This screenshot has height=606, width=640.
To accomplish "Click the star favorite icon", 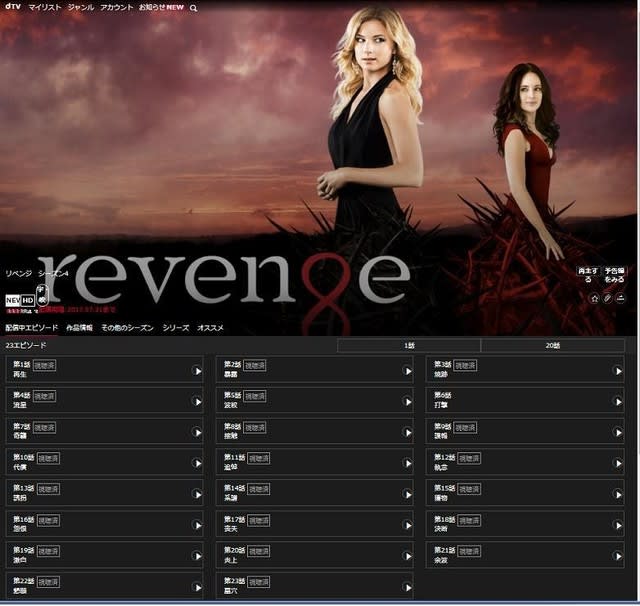I will (x=594, y=298).
